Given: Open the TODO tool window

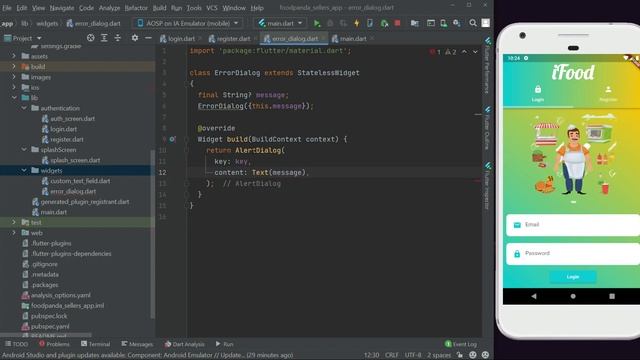Looking at the screenshot, I should [16, 344].
